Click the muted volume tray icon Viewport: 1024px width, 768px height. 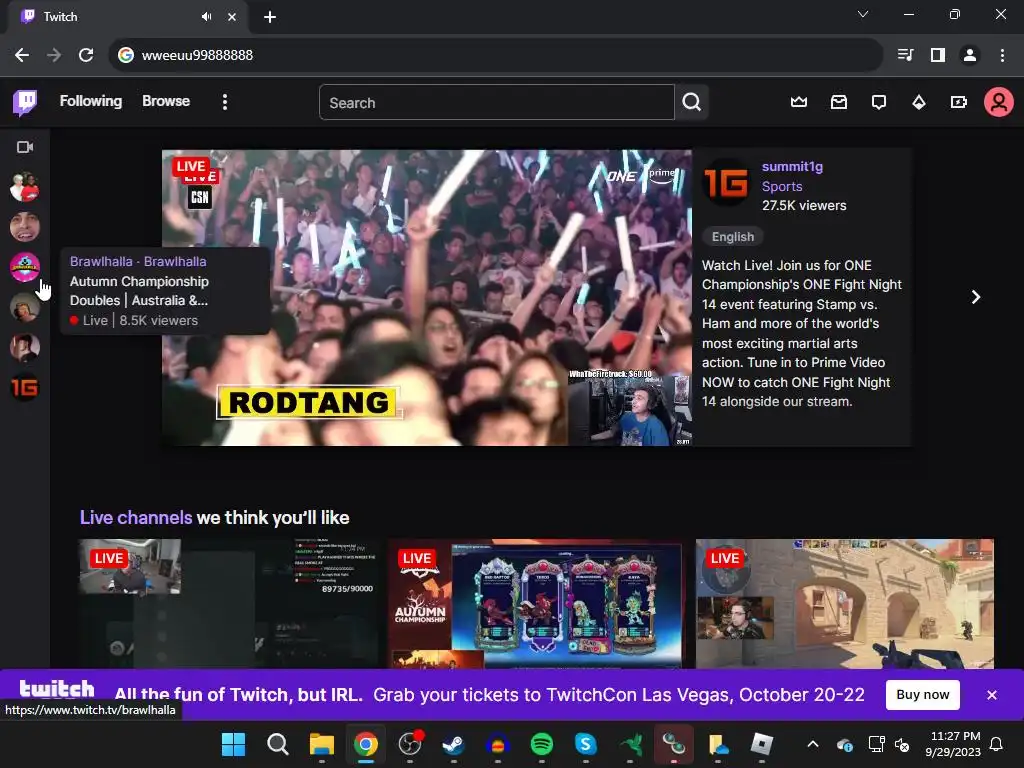(x=902, y=744)
